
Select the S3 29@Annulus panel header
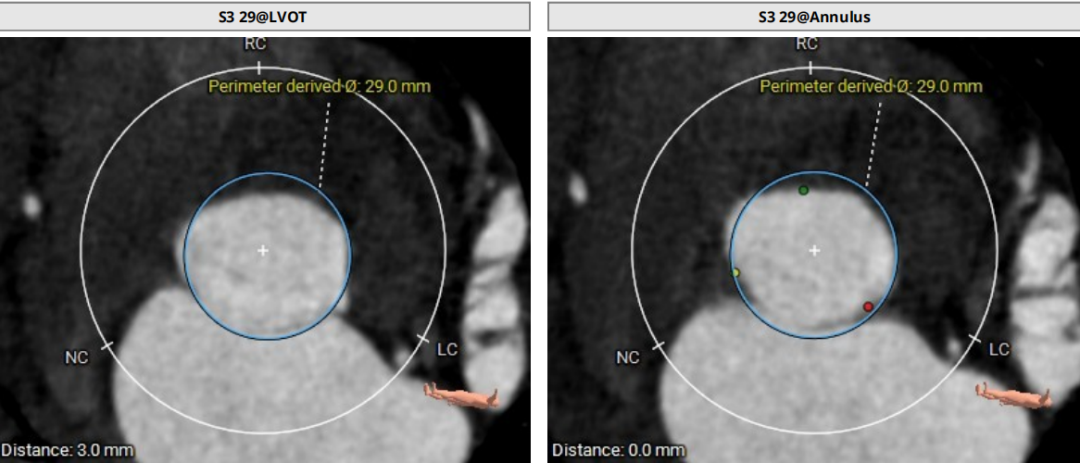[x=814, y=17]
